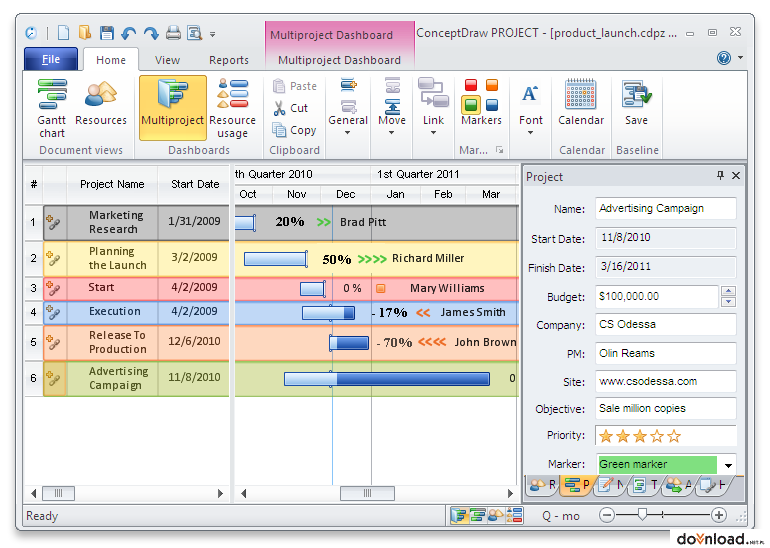
Task: Open the quick access toolbar customize arrow
Action: click(x=213, y=34)
